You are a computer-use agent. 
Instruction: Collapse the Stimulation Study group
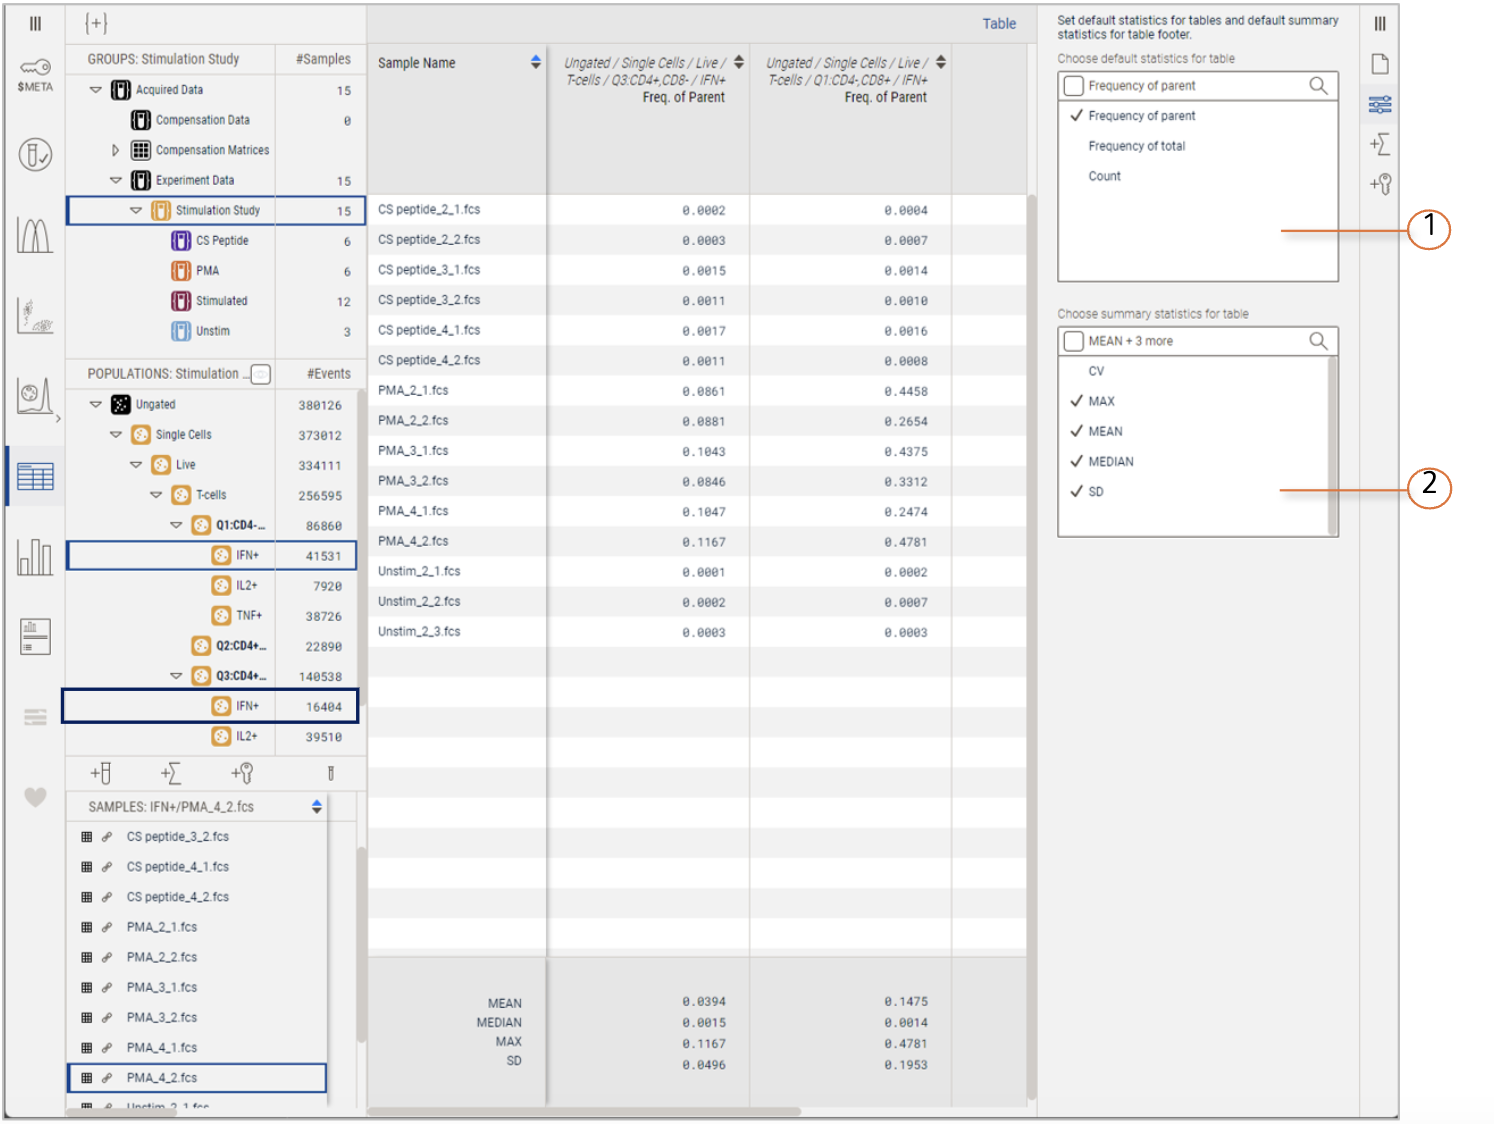click(136, 211)
